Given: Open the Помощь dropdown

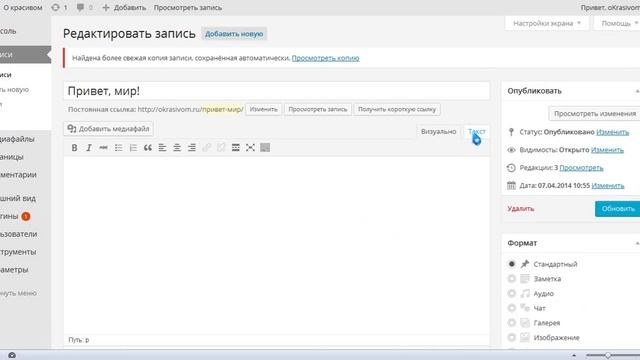Looking at the screenshot, I should 618,23.
